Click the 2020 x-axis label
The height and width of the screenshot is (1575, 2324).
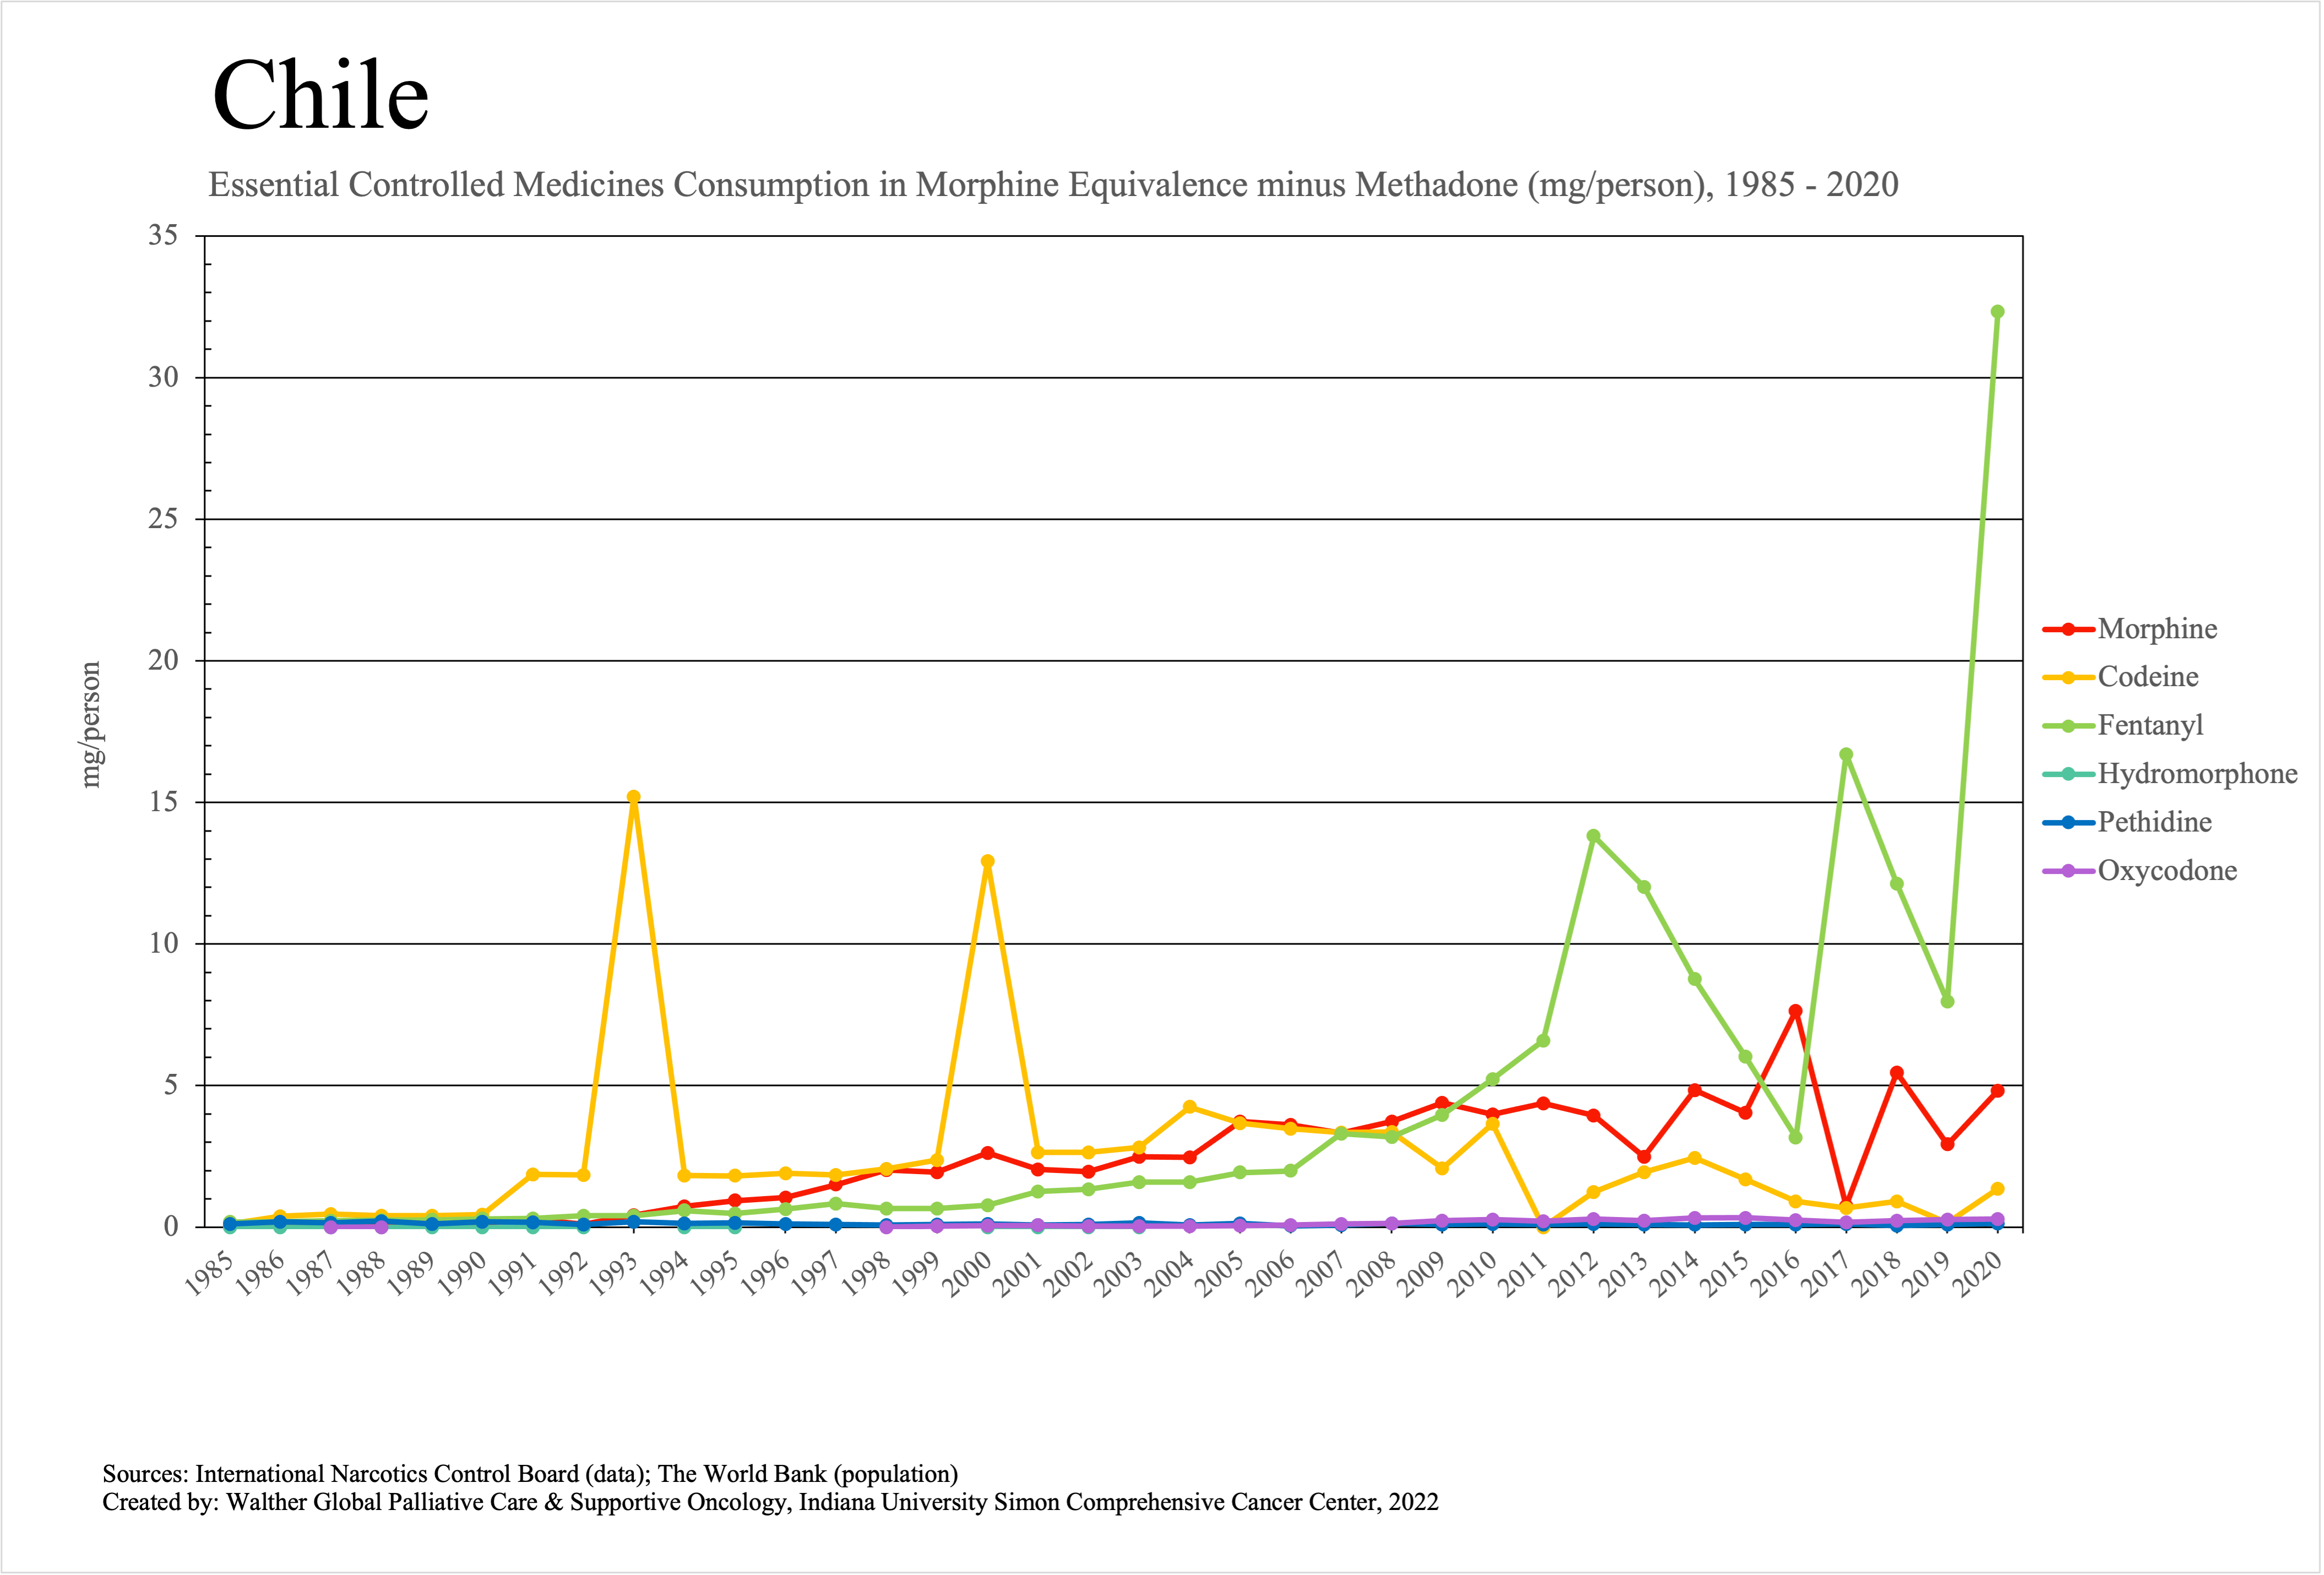(x=1978, y=1274)
